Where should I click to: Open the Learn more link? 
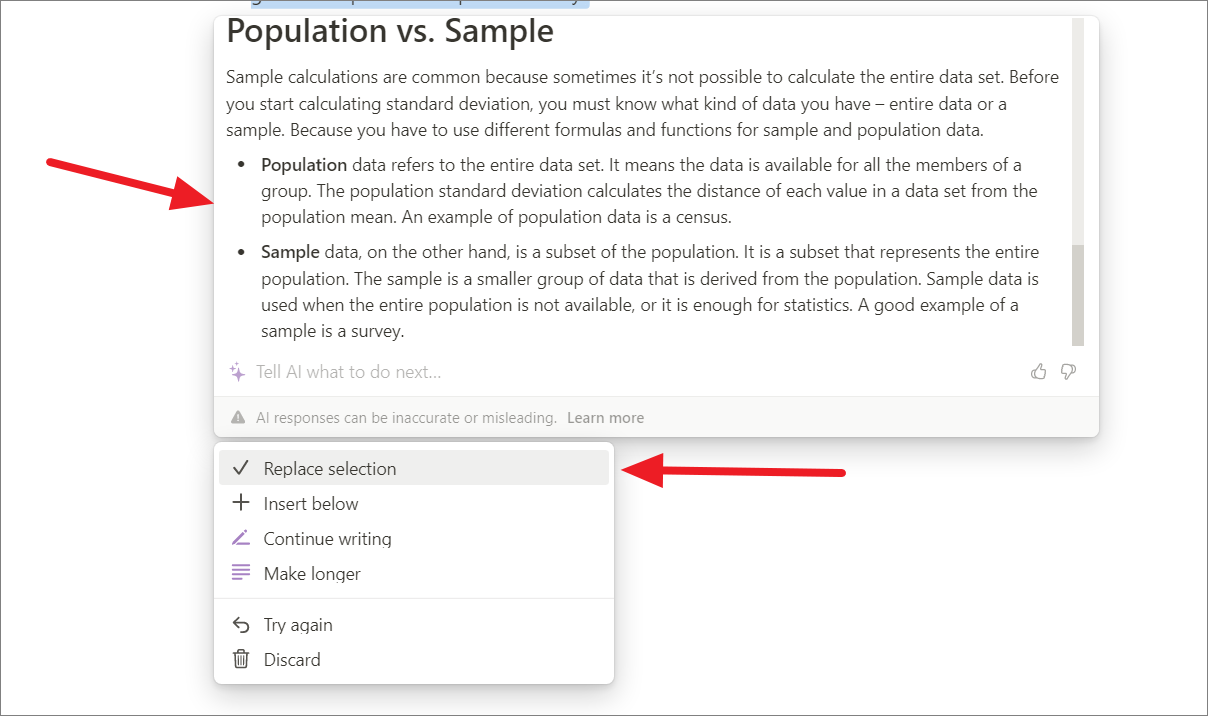(605, 418)
